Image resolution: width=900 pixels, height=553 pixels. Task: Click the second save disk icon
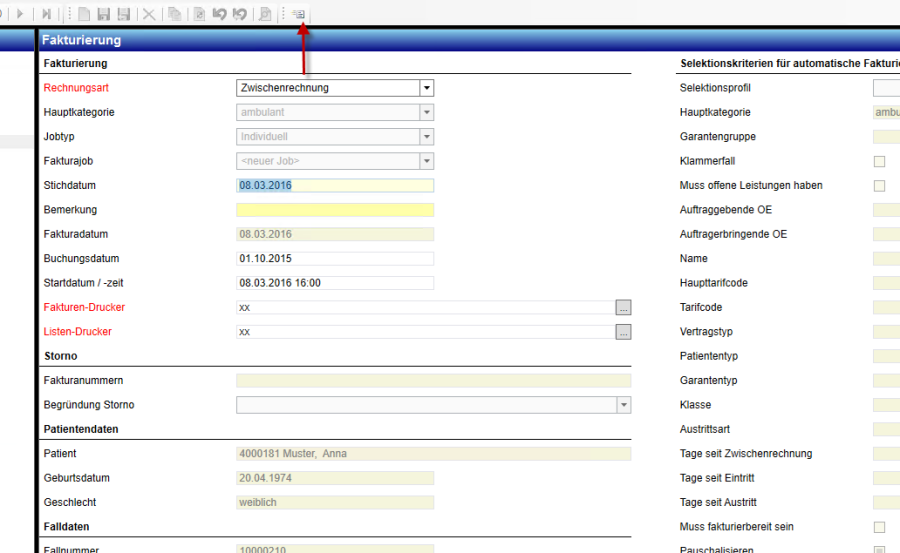123,13
